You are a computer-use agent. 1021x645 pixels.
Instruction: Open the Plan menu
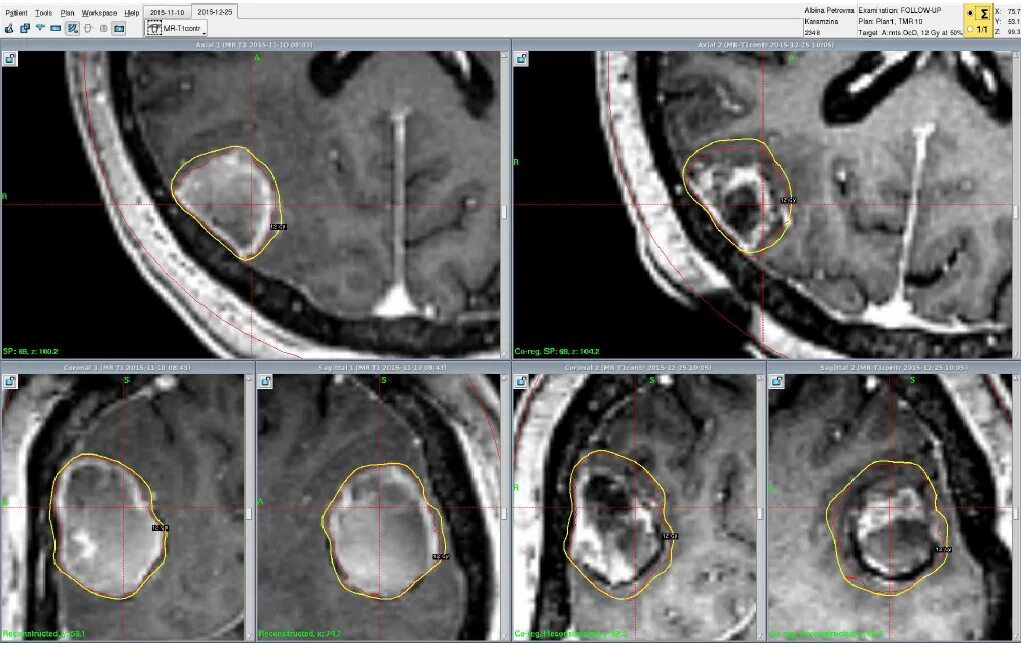coord(67,12)
